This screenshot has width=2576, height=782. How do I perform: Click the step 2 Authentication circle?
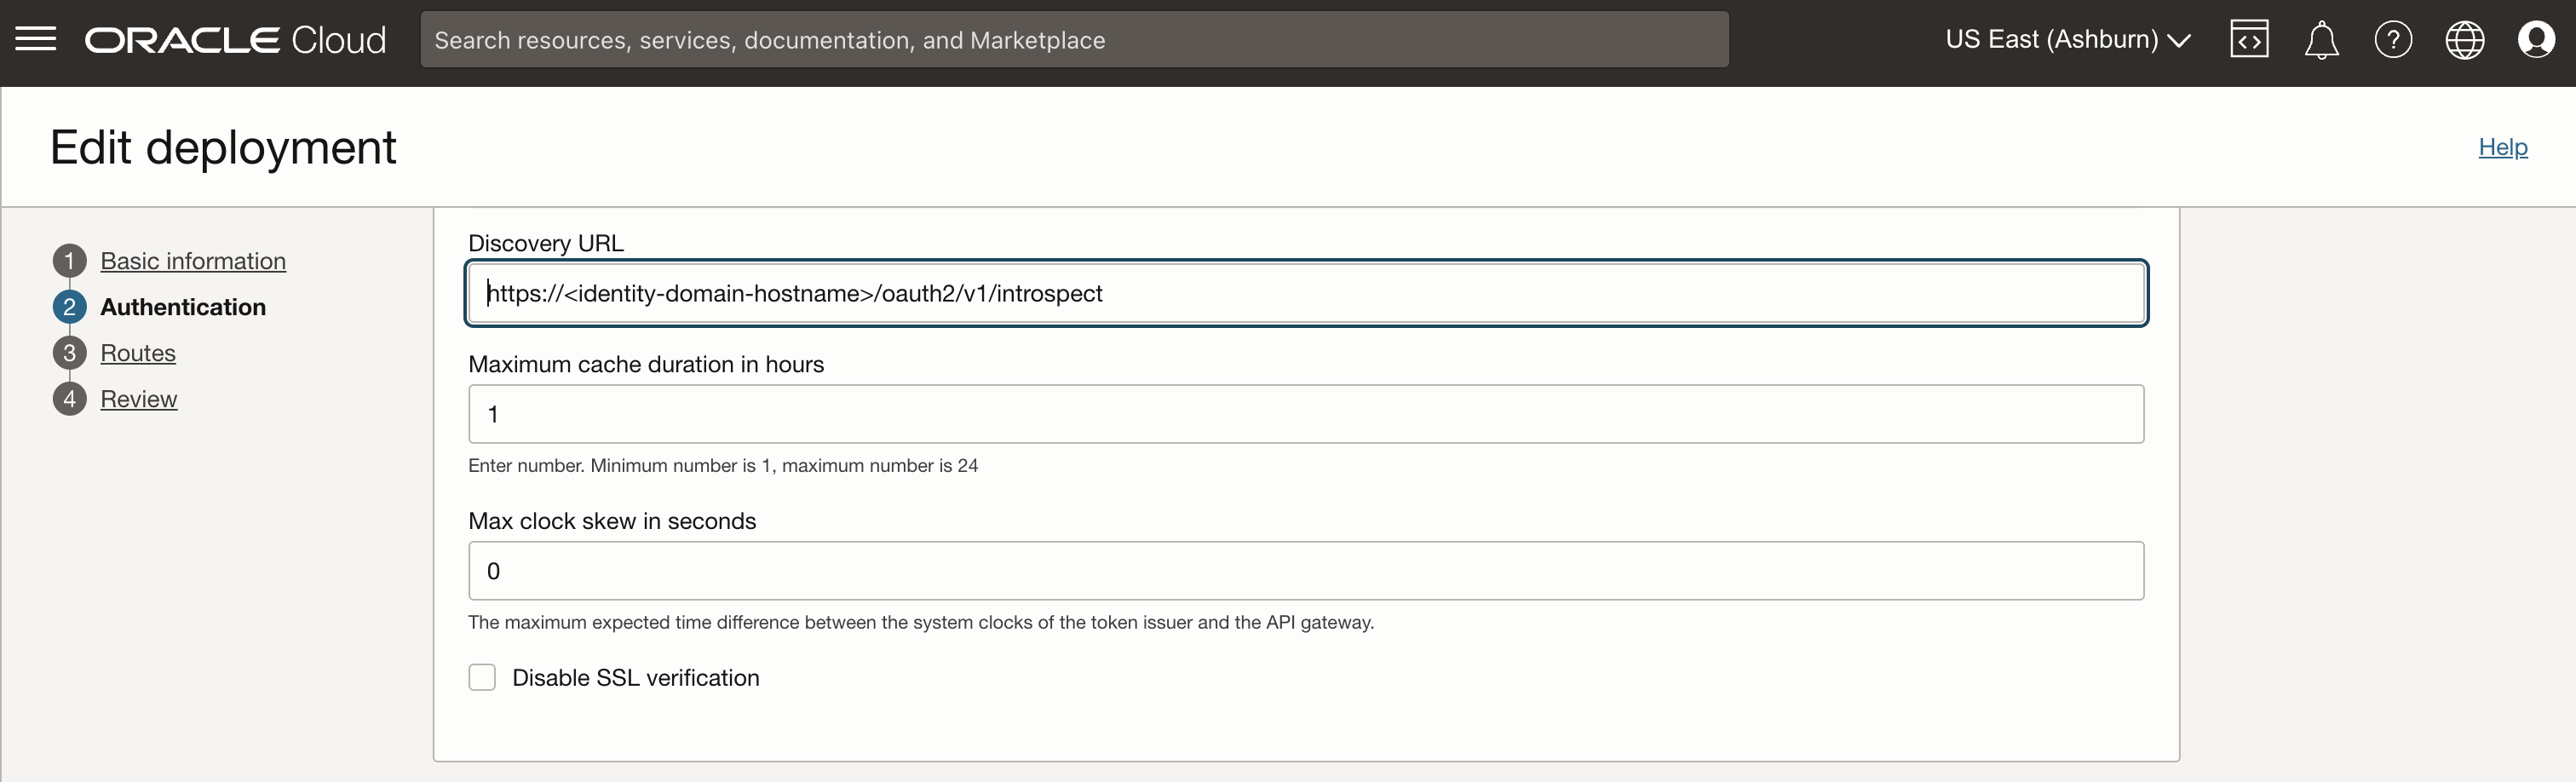click(69, 306)
